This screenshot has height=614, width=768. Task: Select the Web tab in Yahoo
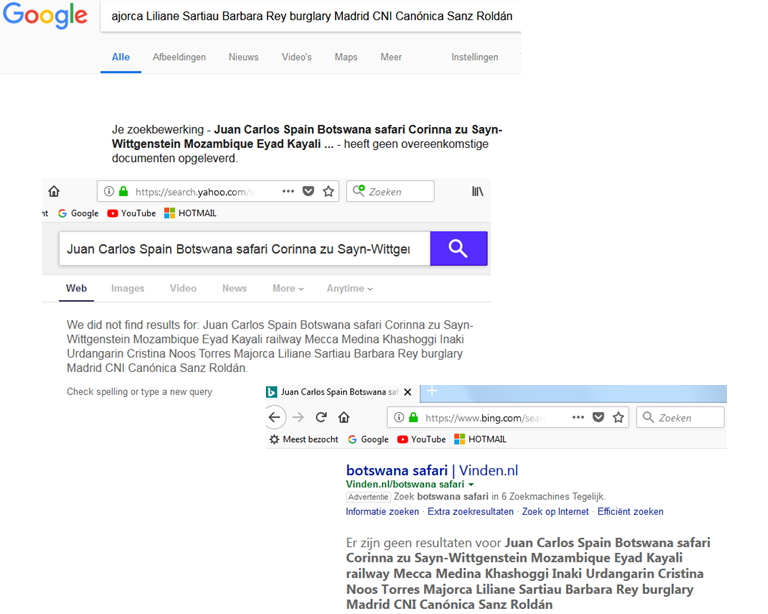76,288
